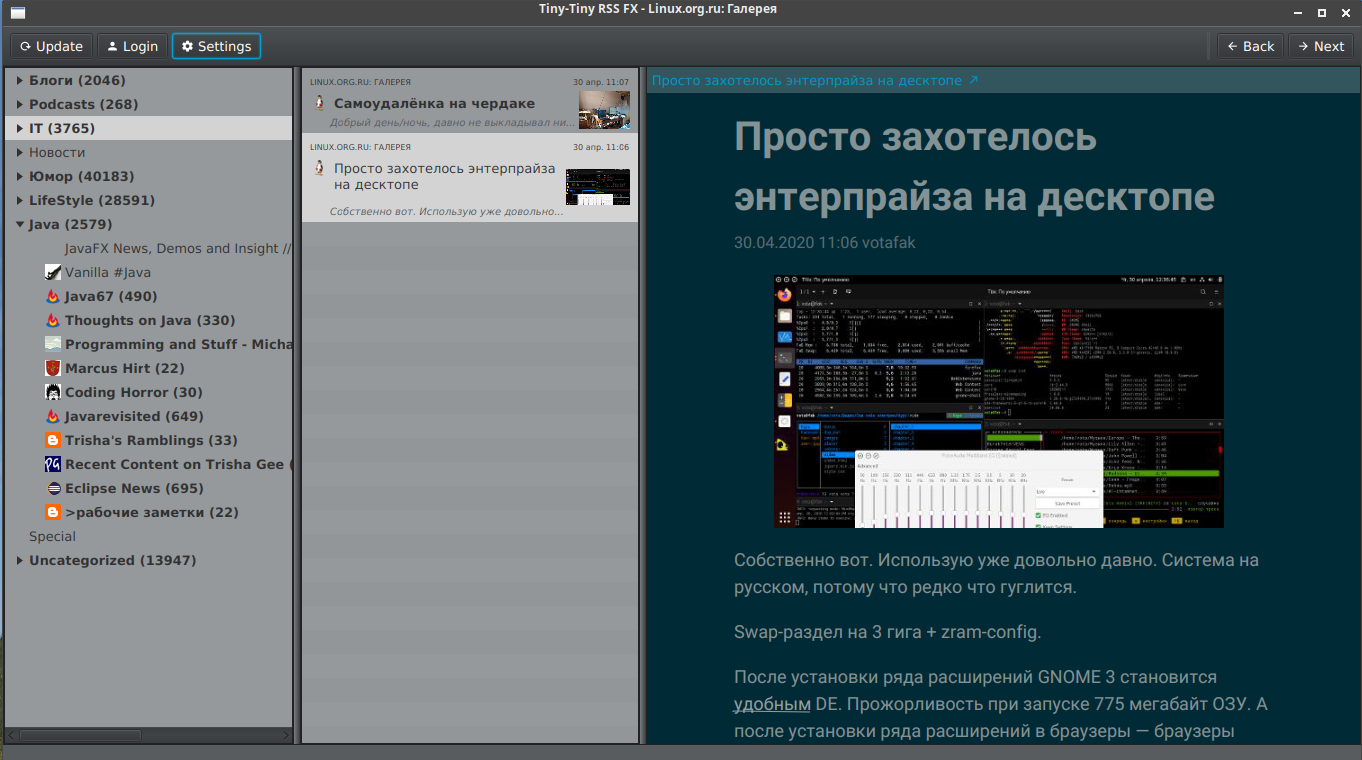Screen dimensions: 1362x760
Task: Select the Recent Content on Trisha Gee feed label
Action: pyautogui.click(x=178, y=464)
